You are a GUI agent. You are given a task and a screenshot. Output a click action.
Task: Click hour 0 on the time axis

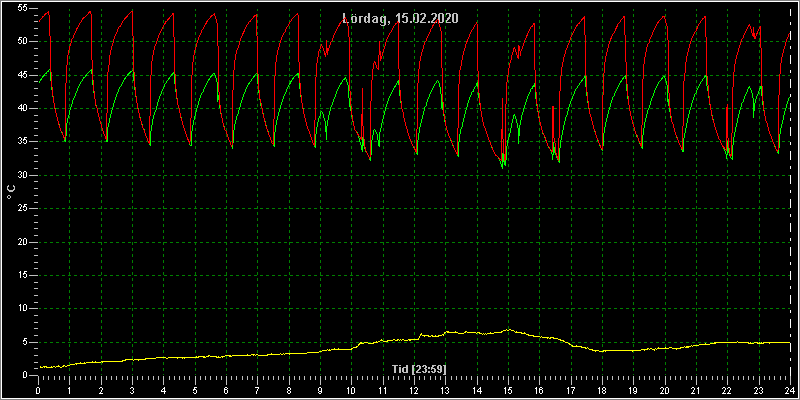(x=38, y=391)
